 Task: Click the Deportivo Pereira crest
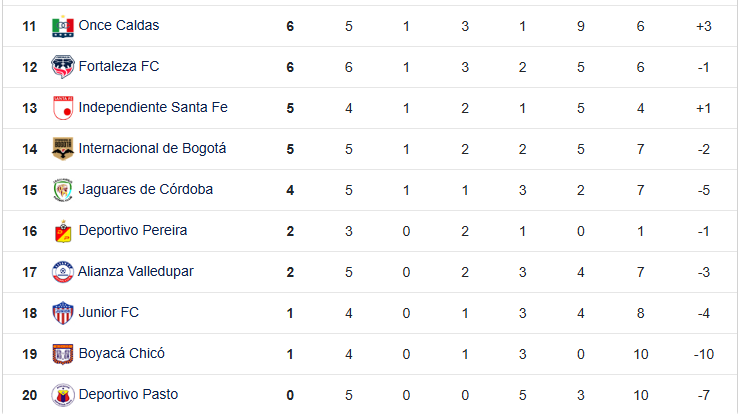[63, 231]
